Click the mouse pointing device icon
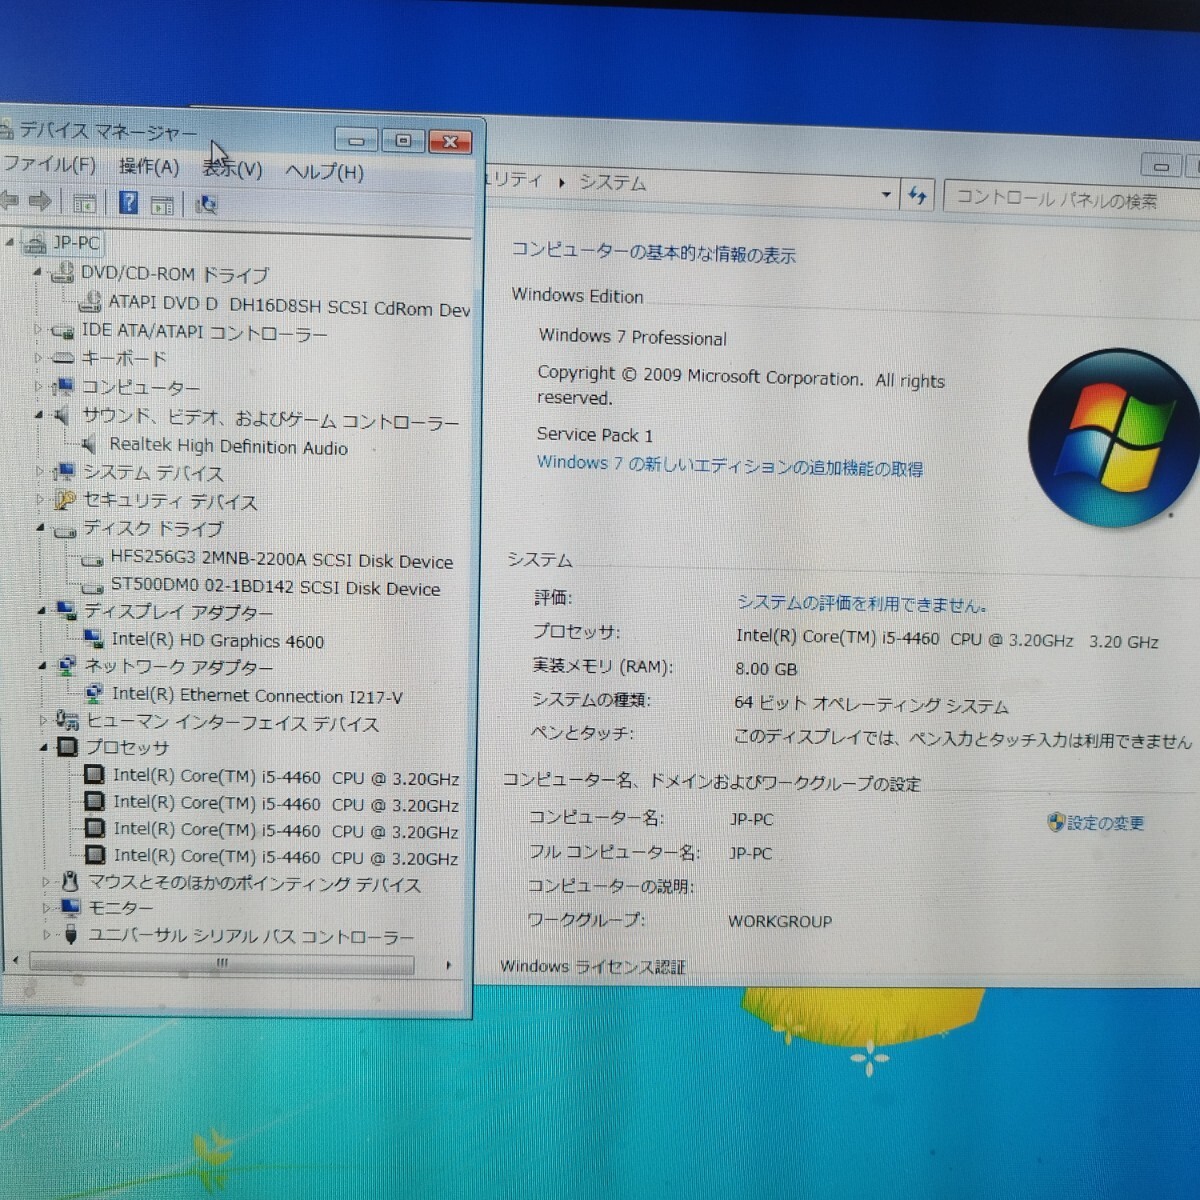 click(x=70, y=882)
